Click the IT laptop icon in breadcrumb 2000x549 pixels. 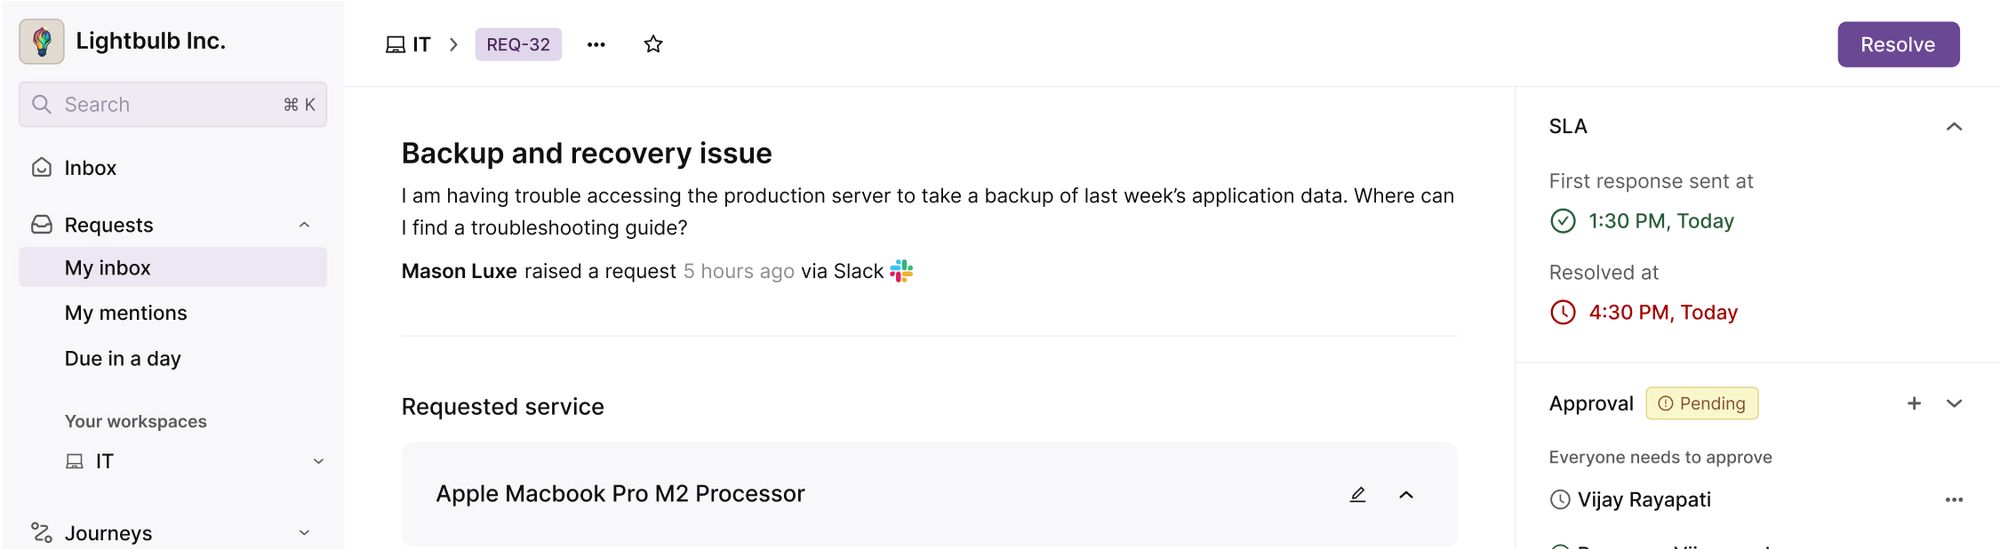click(x=396, y=45)
